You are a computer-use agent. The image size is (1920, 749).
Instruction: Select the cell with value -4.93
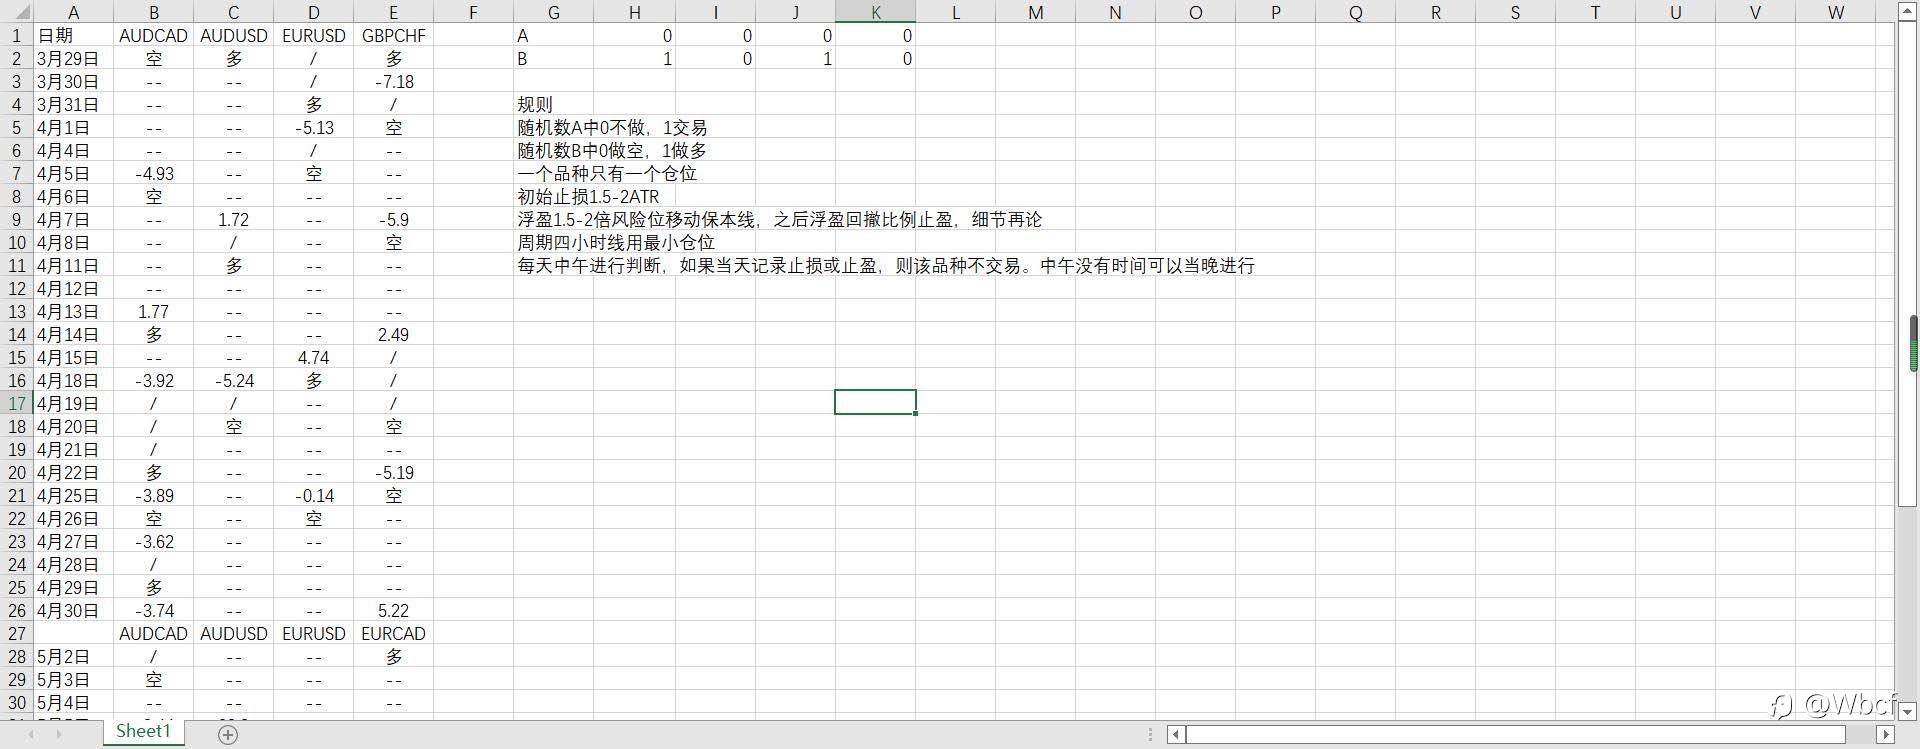click(x=153, y=173)
